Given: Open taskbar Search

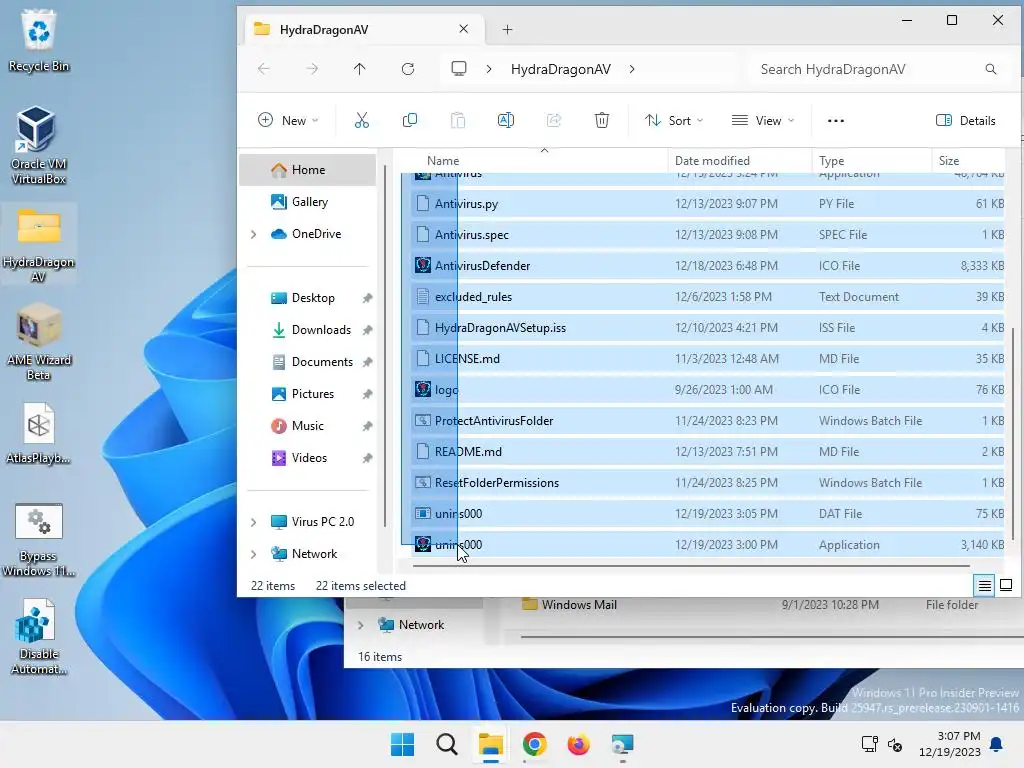Looking at the screenshot, I should click(x=447, y=744).
